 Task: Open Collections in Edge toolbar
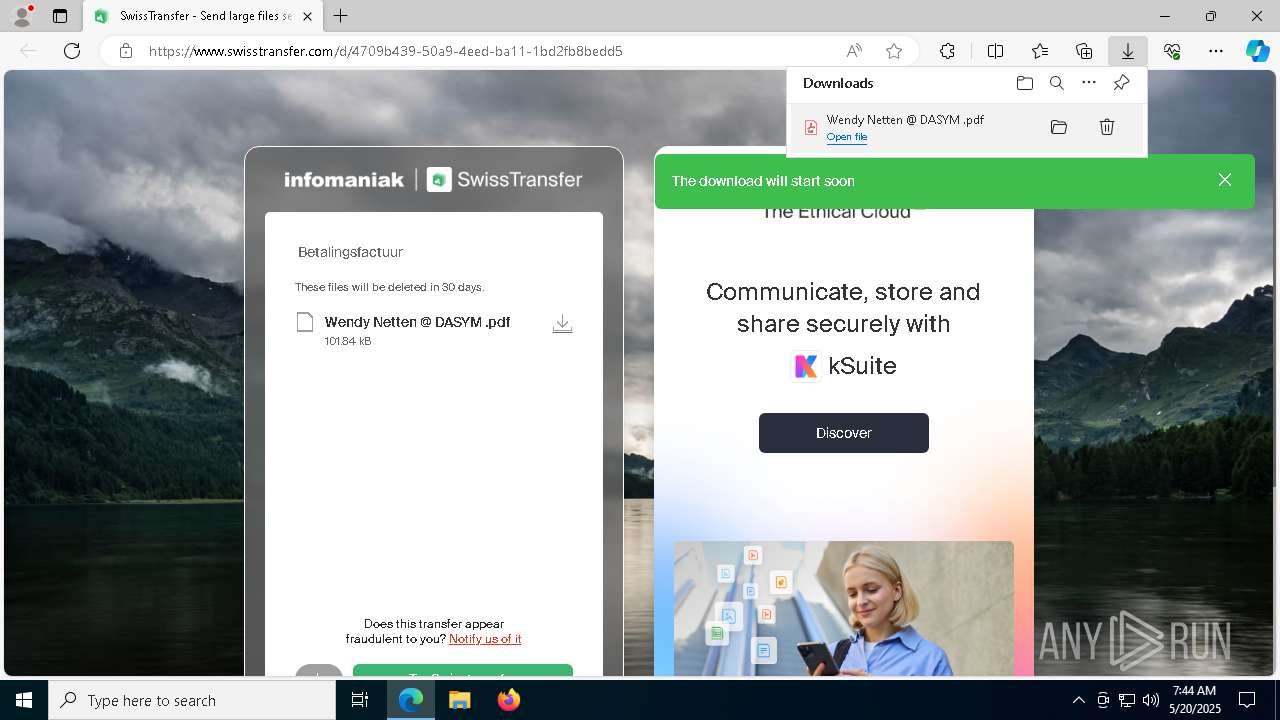1084,51
